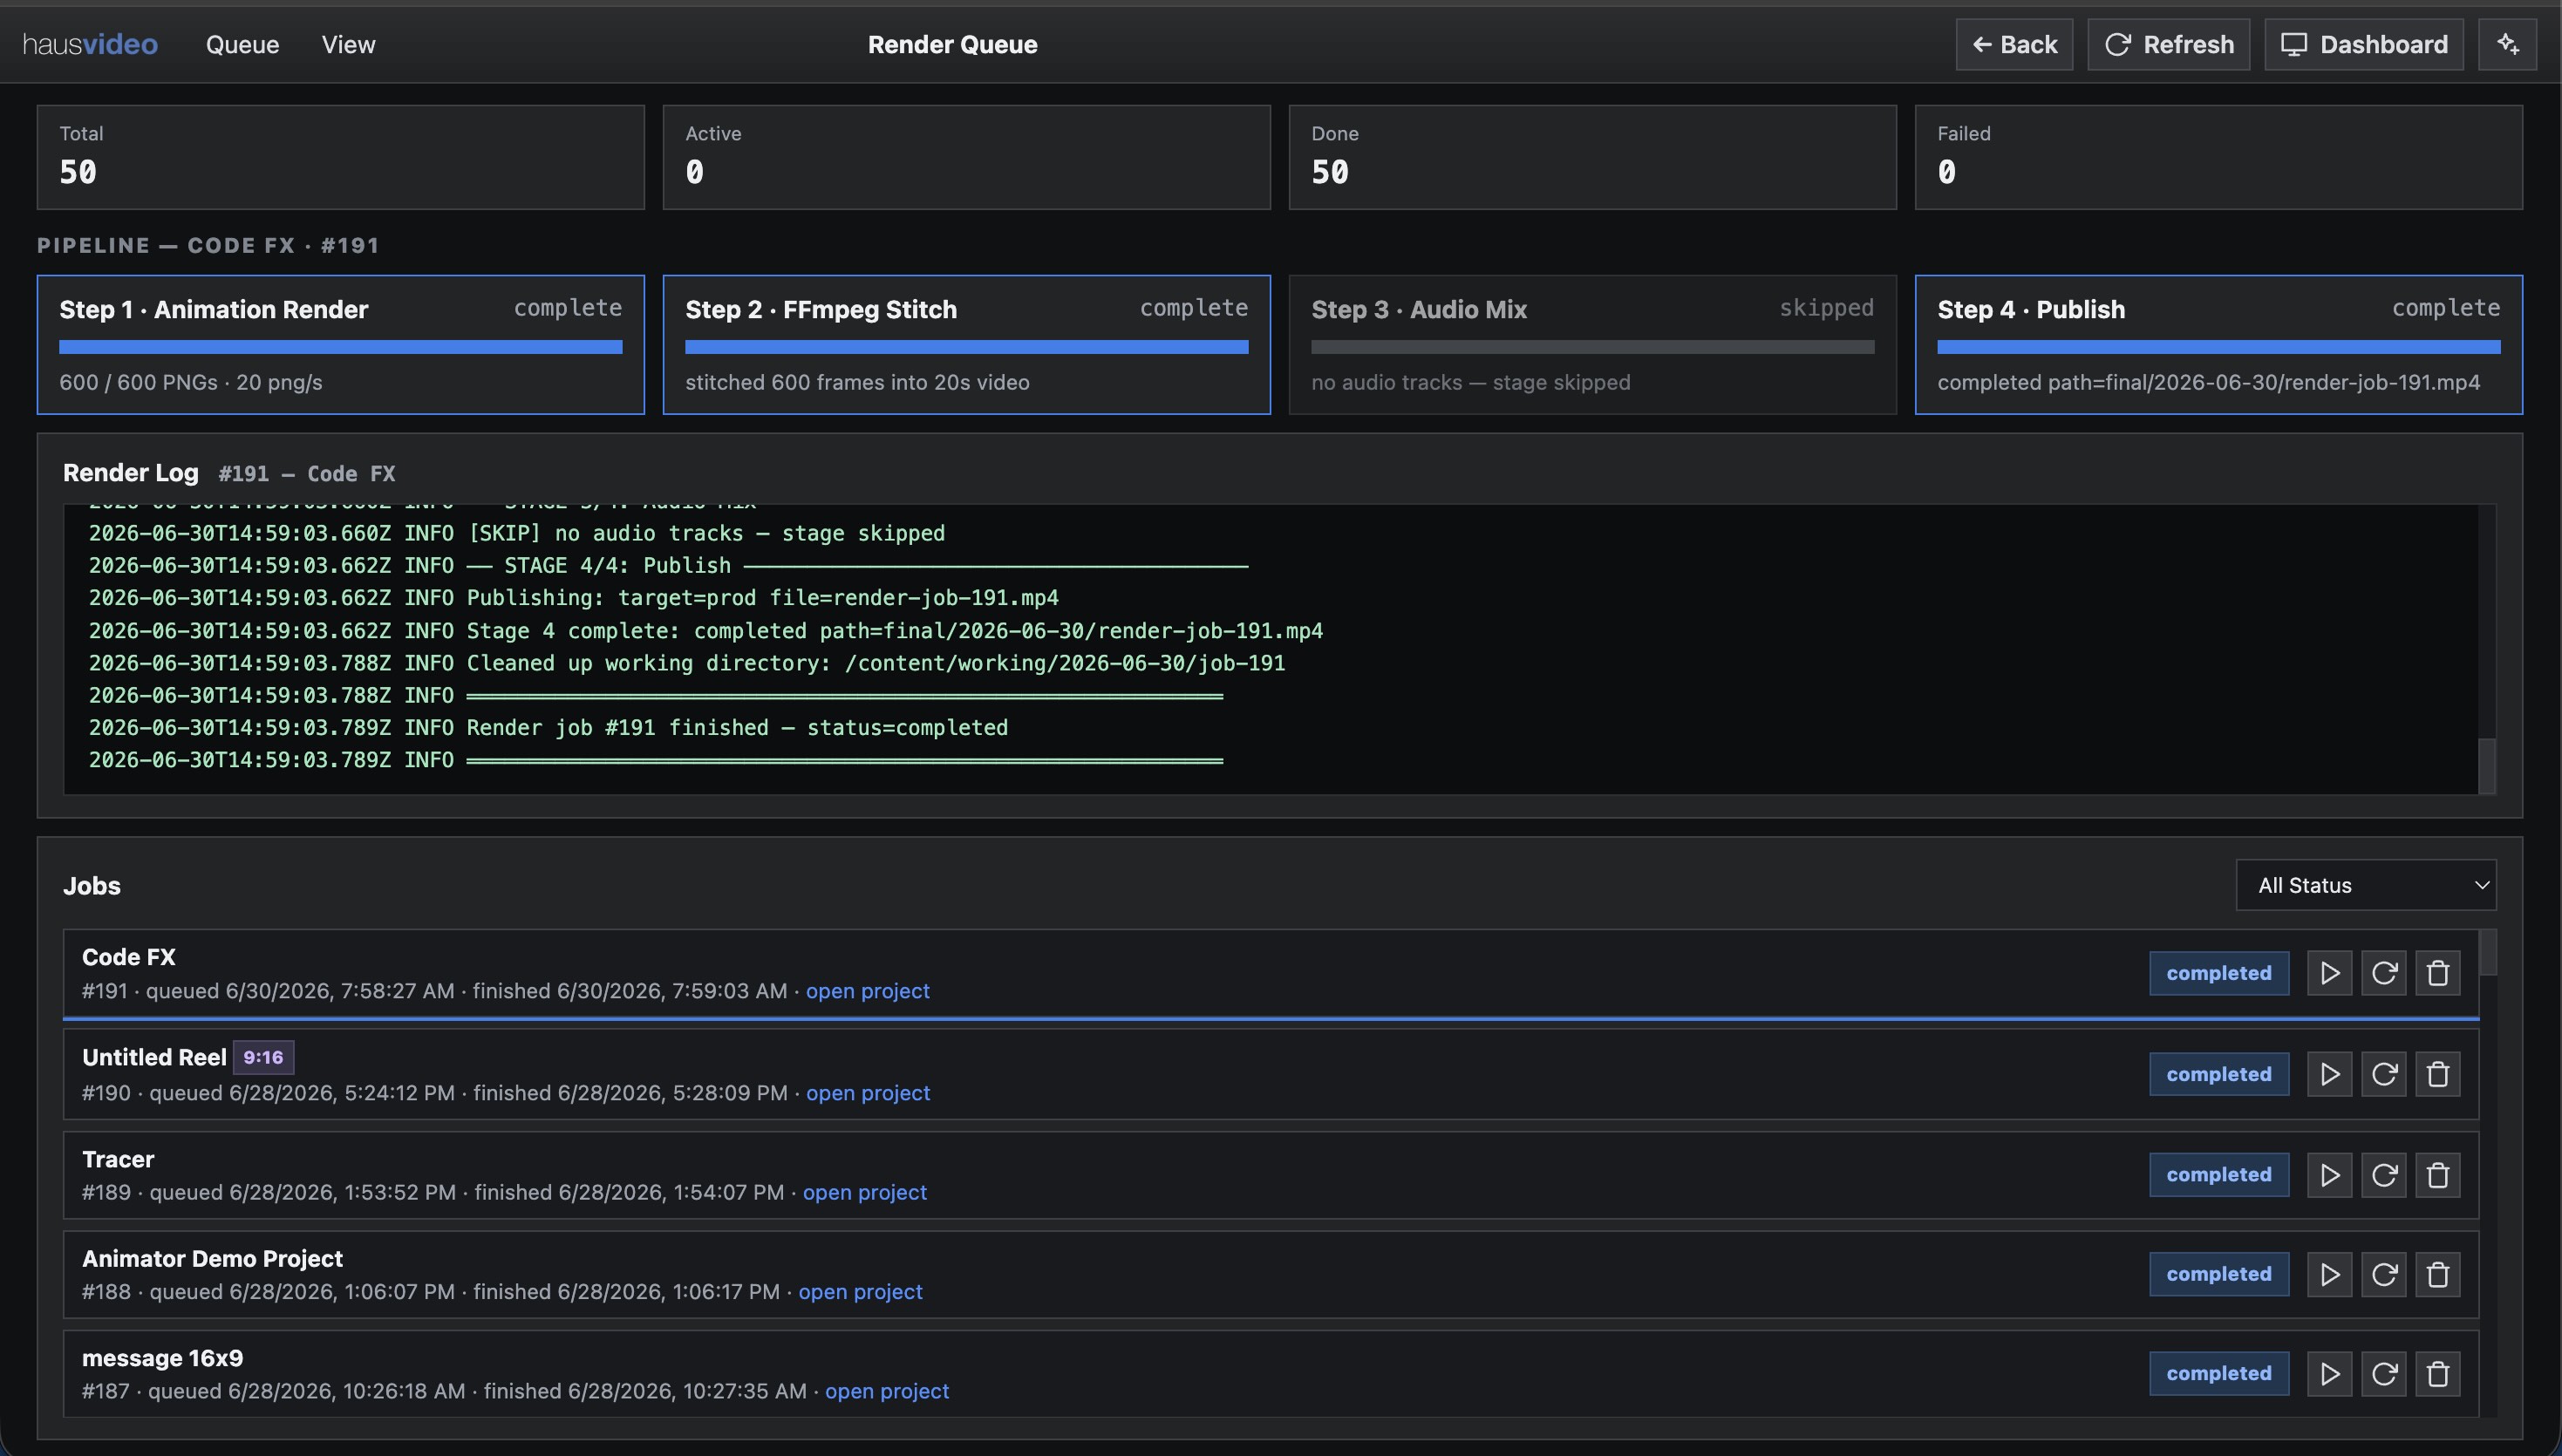Open project link for Tracer
The width and height of the screenshot is (2562, 1456).
click(864, 1192)
